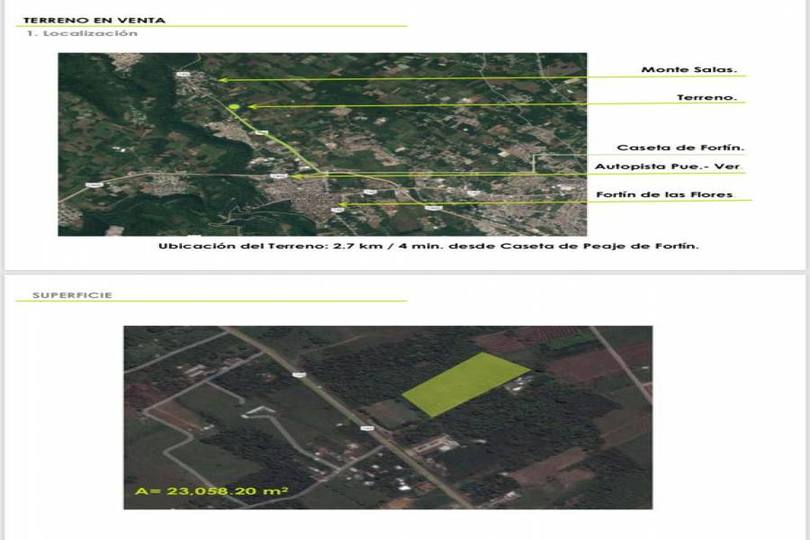Click the green Terreno dot on the location map

pyautogui.click(x=234, y=106)
